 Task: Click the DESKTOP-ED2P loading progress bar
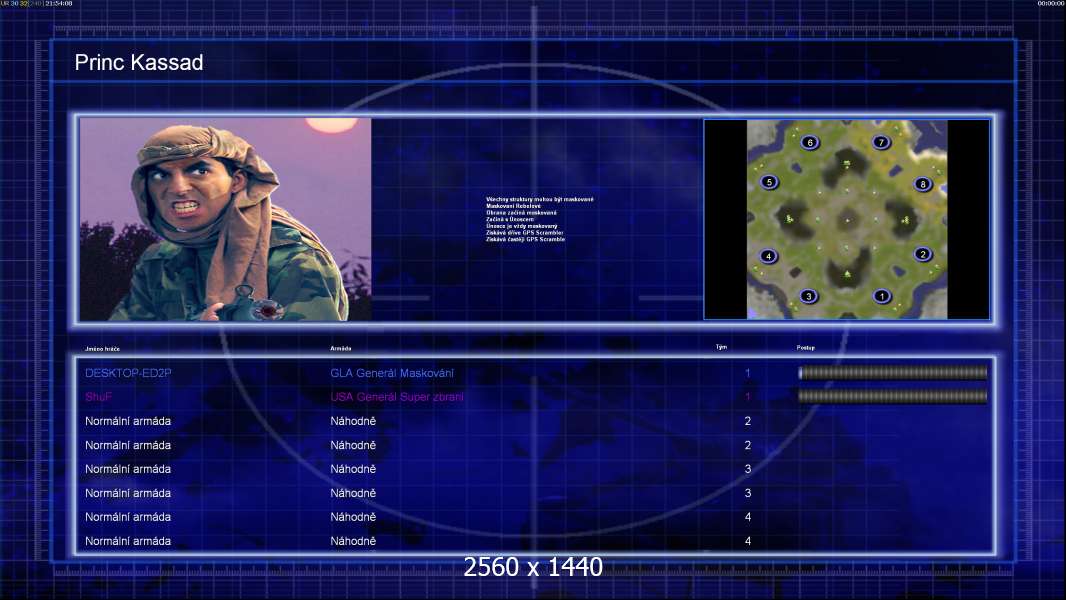(893, 372)
